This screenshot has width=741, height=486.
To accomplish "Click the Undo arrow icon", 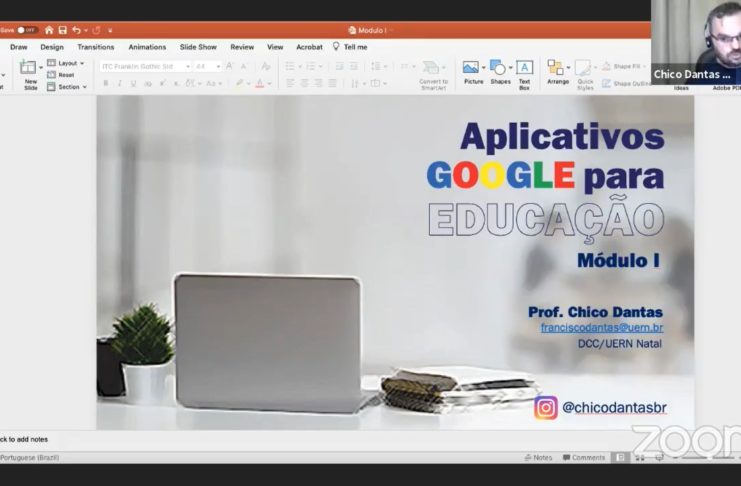I will (x=77, y=30).
